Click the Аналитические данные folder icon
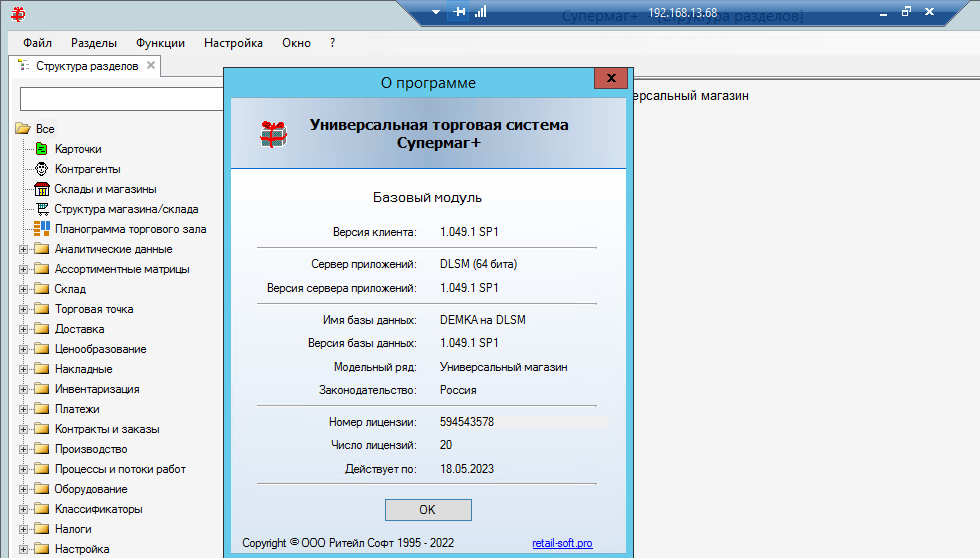 [42, 249]
